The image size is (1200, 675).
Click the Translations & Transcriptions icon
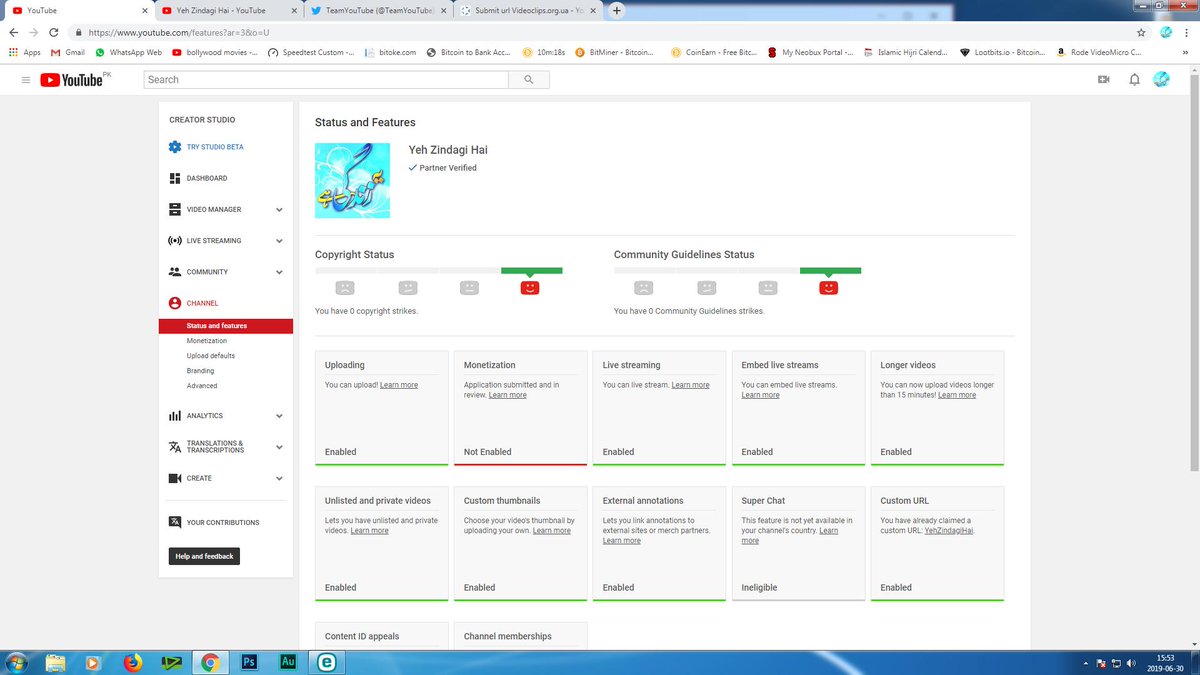pos(175,447)
